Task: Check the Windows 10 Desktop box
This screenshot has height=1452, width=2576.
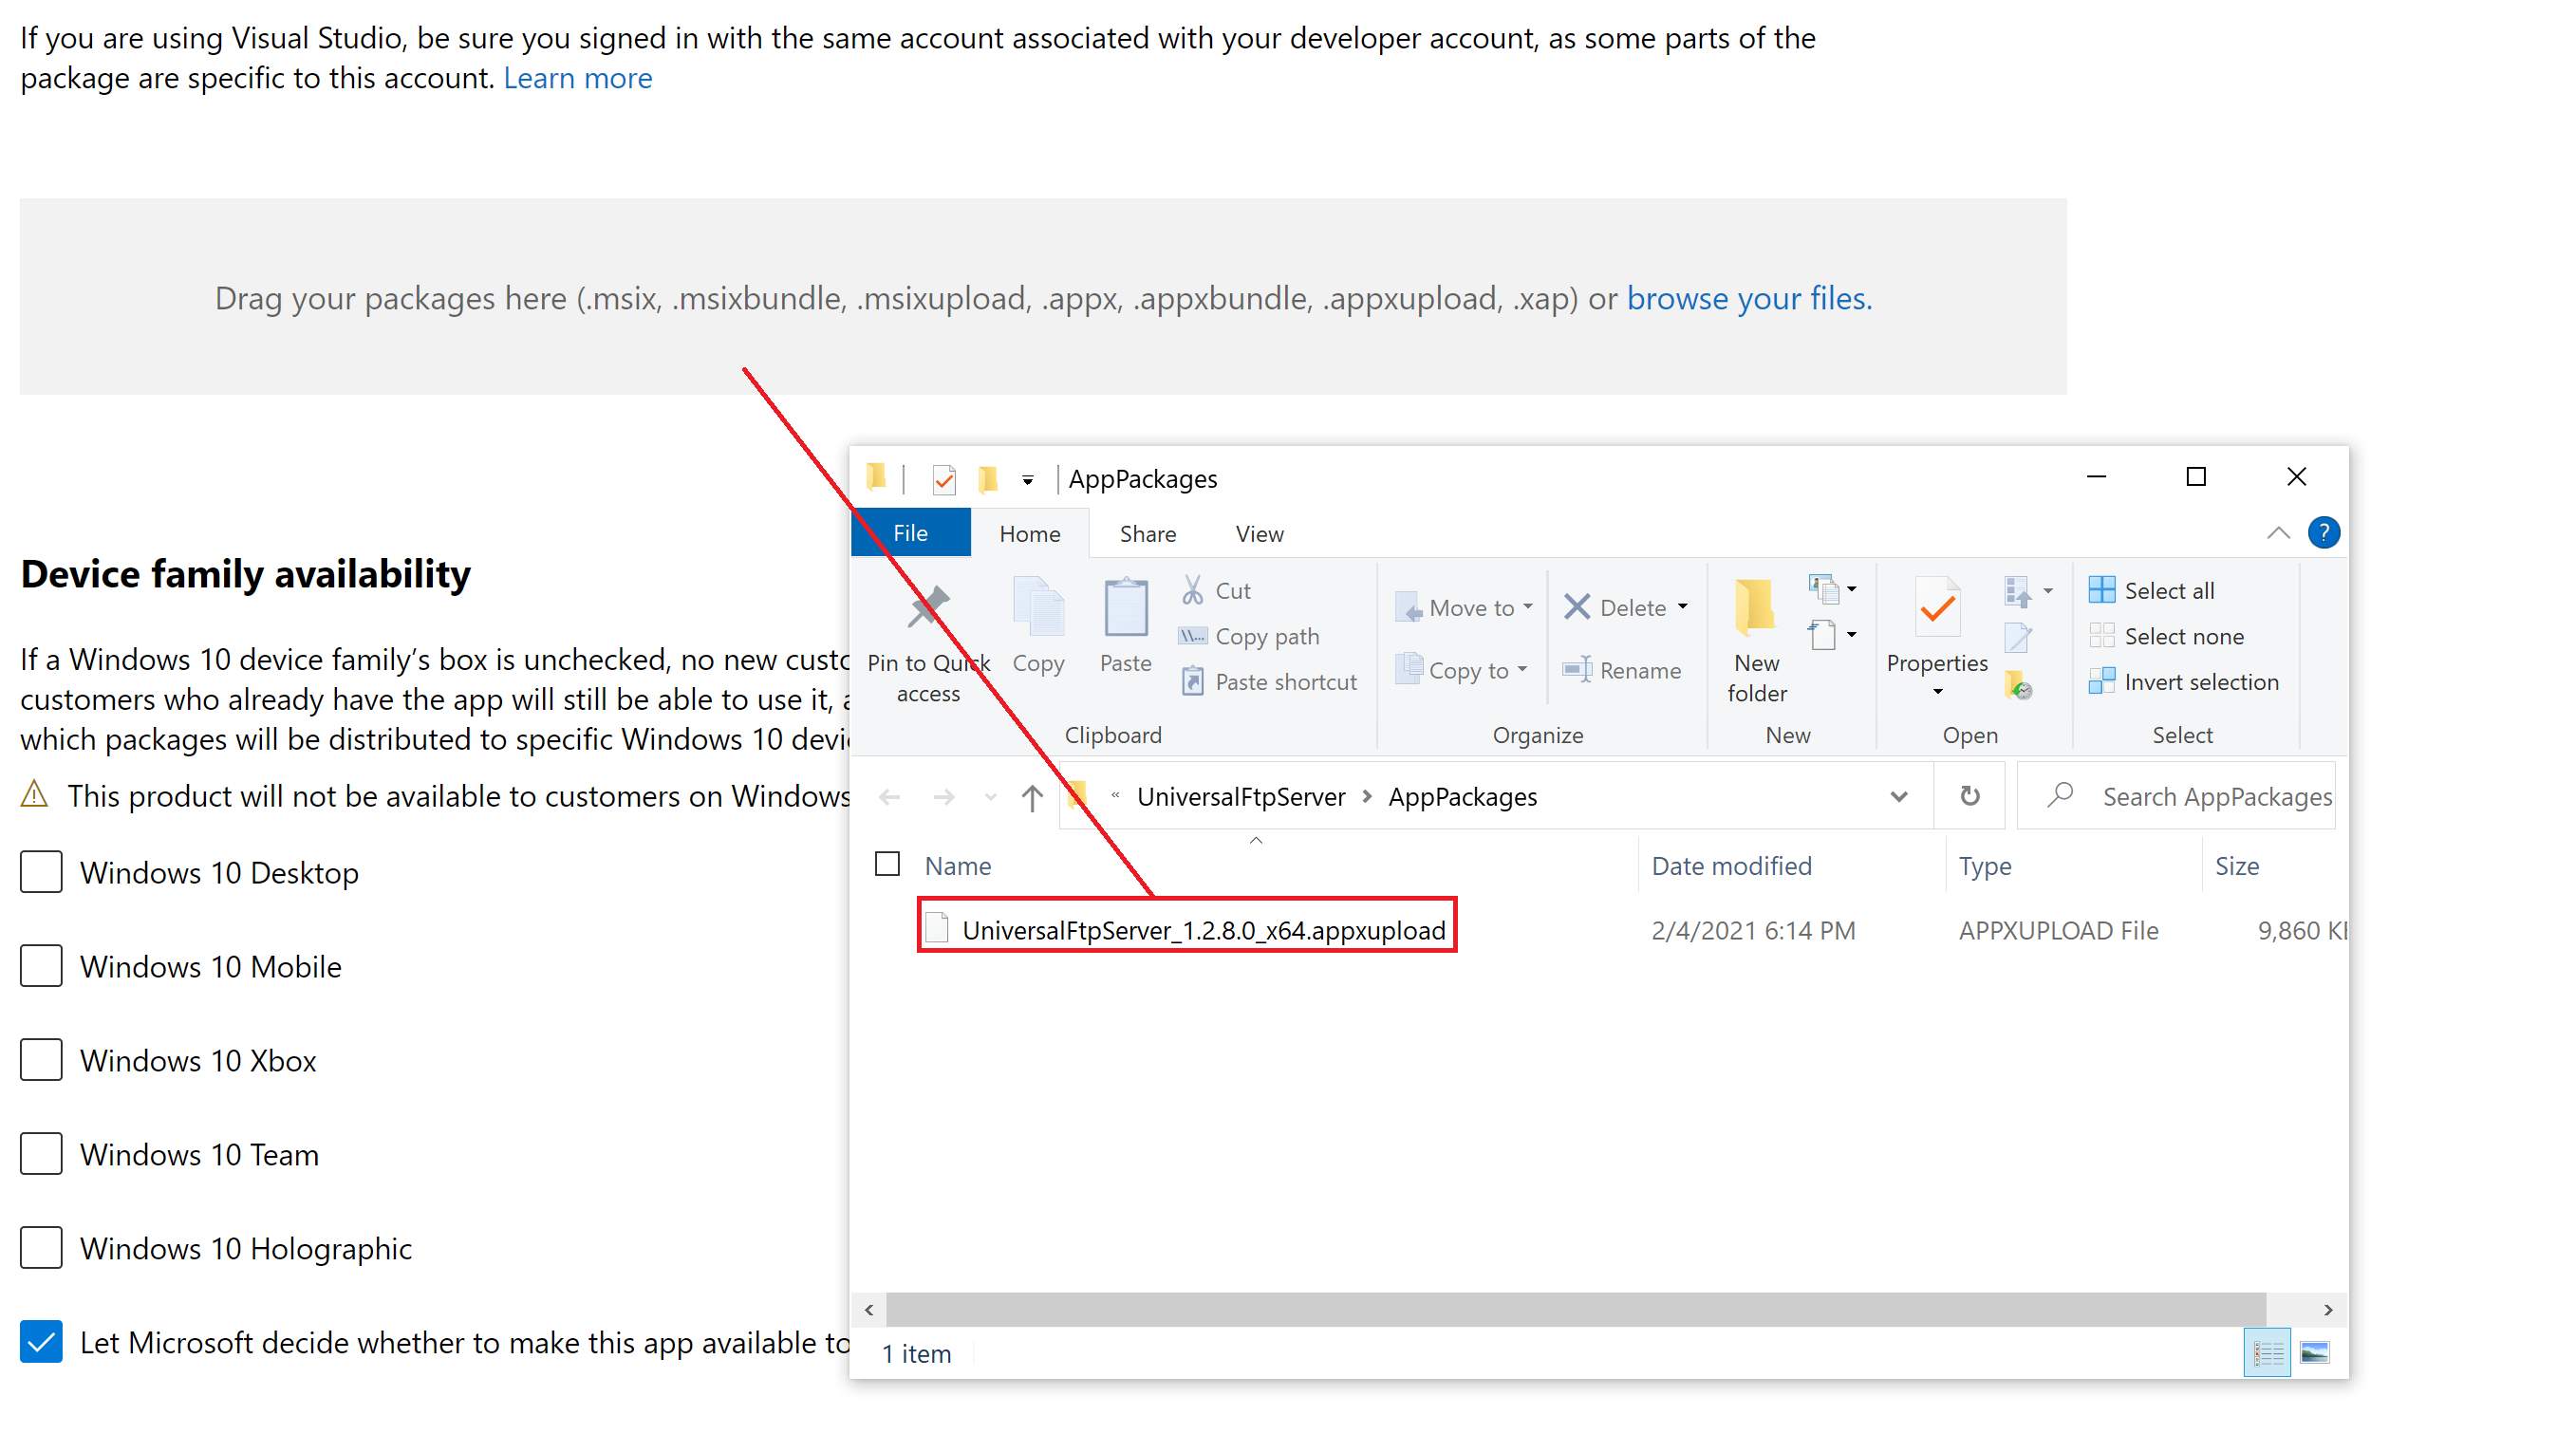Action: 41,872
